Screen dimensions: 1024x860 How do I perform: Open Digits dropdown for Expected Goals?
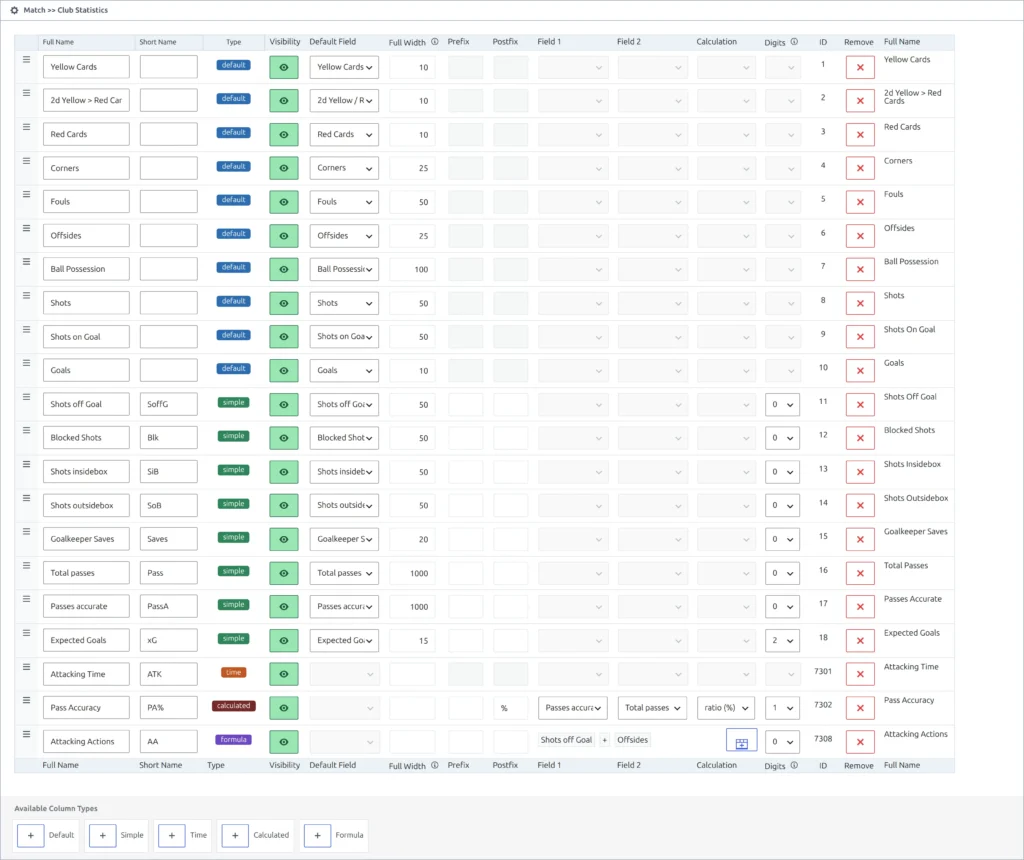click(782, 641)
